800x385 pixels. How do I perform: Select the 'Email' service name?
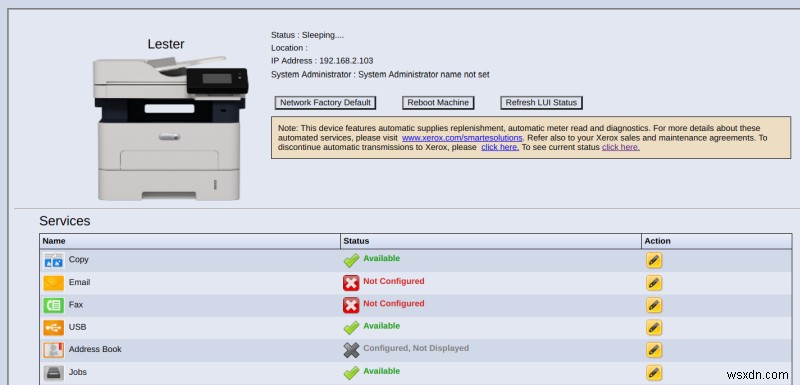click(80, 282)
